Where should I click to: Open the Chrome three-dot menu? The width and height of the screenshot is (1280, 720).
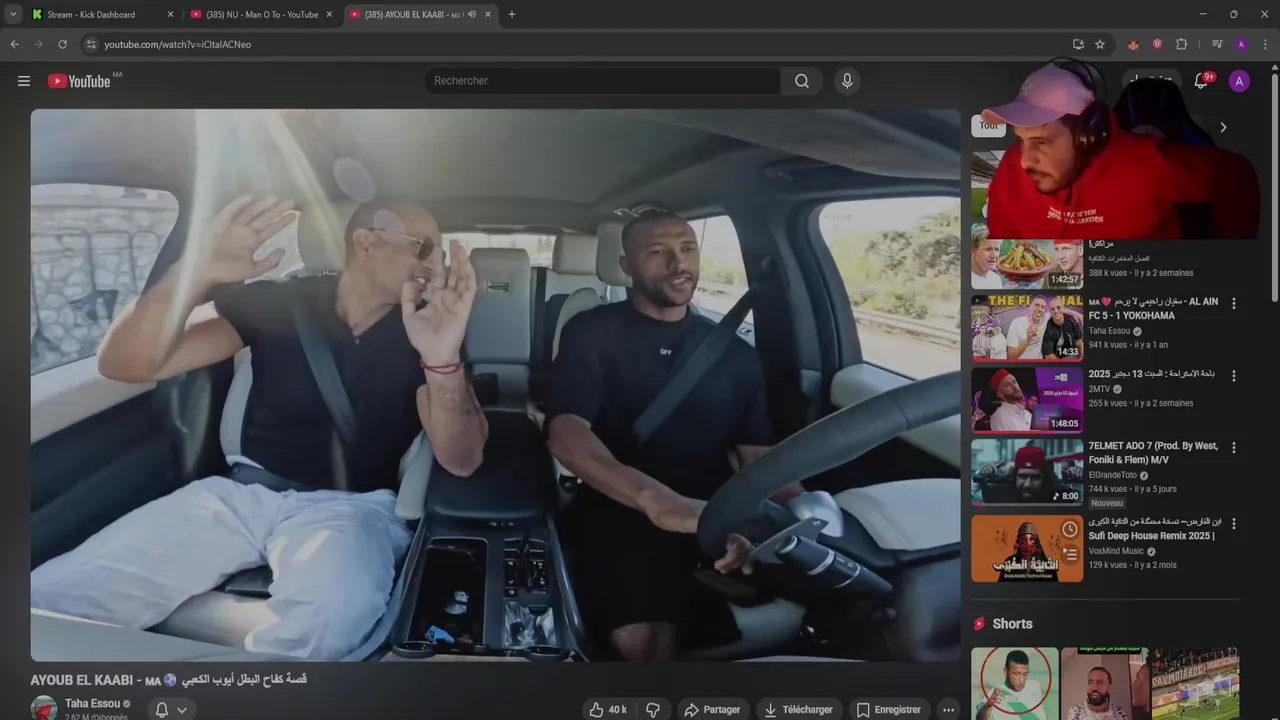1265,44
